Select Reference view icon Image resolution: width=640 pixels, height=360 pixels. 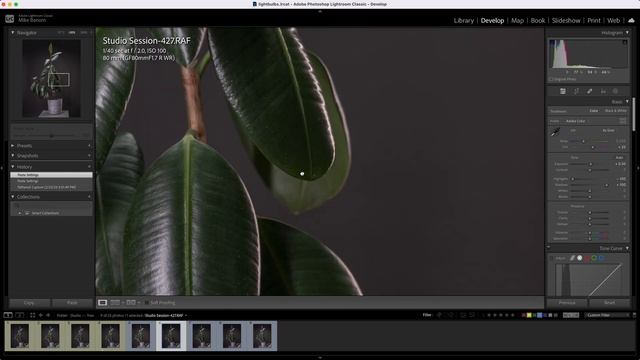point(116,302)
